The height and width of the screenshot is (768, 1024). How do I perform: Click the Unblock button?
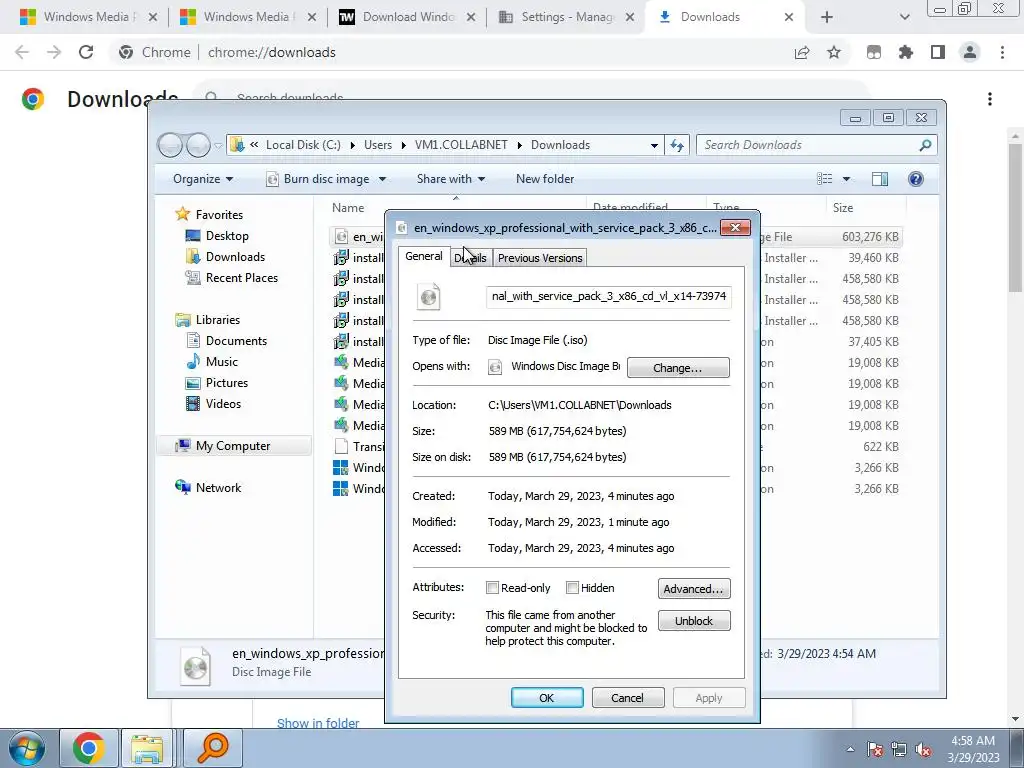(x=694, y=621)
